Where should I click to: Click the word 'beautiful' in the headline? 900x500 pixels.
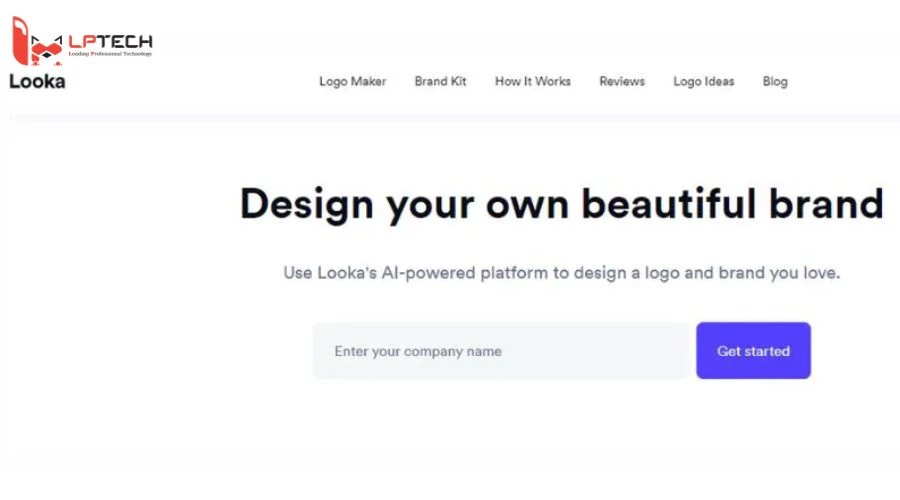pos(669,203)
